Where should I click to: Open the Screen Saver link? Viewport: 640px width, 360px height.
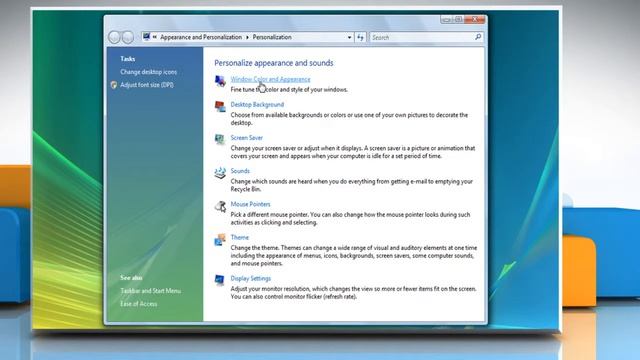(247, 138)
